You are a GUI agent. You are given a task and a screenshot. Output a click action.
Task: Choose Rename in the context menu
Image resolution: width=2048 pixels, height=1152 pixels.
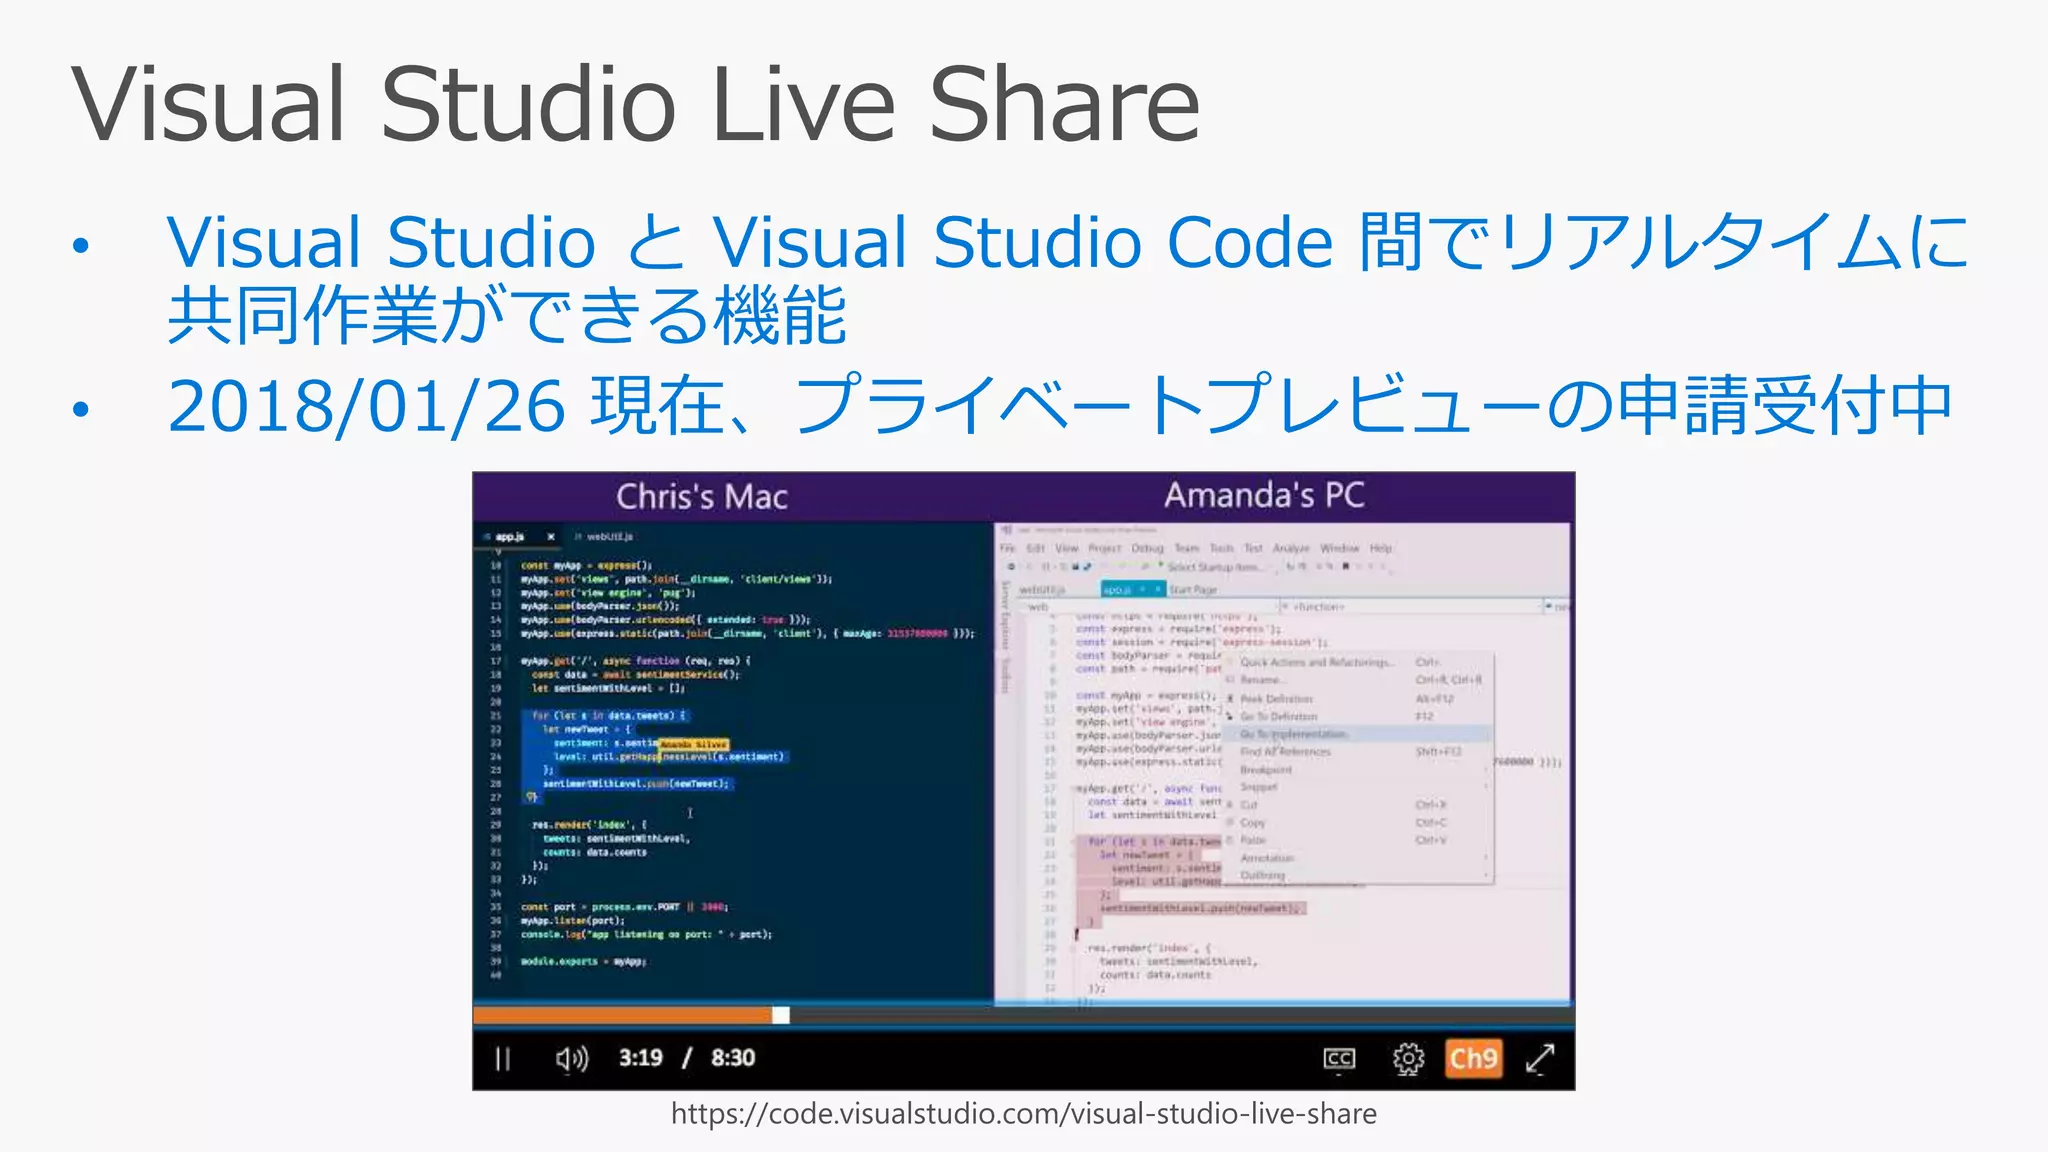click(1358, 680)
